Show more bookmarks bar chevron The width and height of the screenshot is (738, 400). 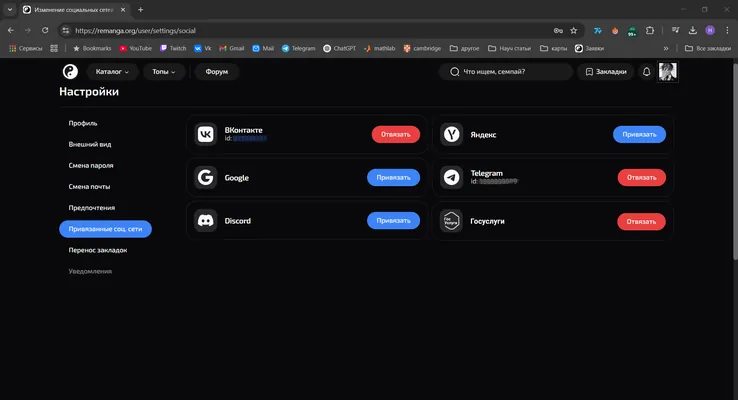[x=666, y=48]
